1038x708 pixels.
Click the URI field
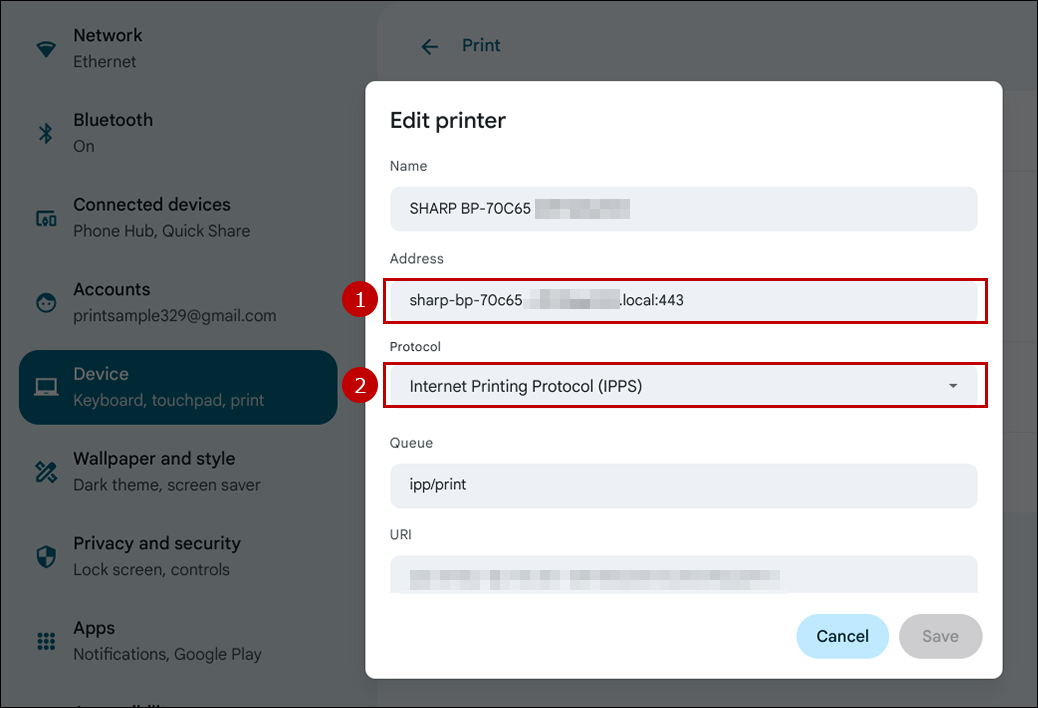pos(683,574)
